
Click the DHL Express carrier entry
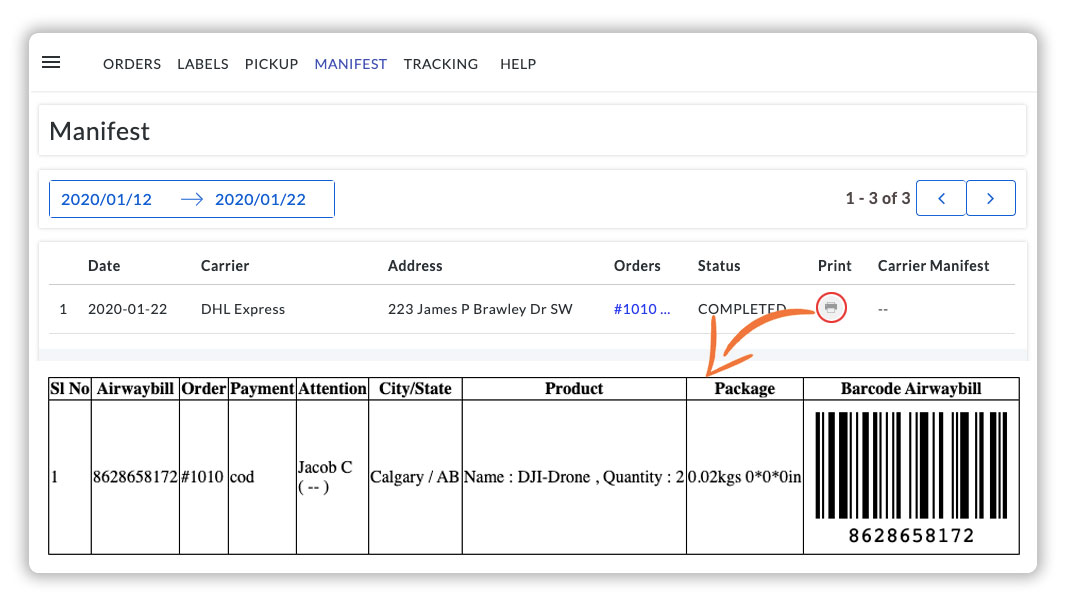coord(243,309)
